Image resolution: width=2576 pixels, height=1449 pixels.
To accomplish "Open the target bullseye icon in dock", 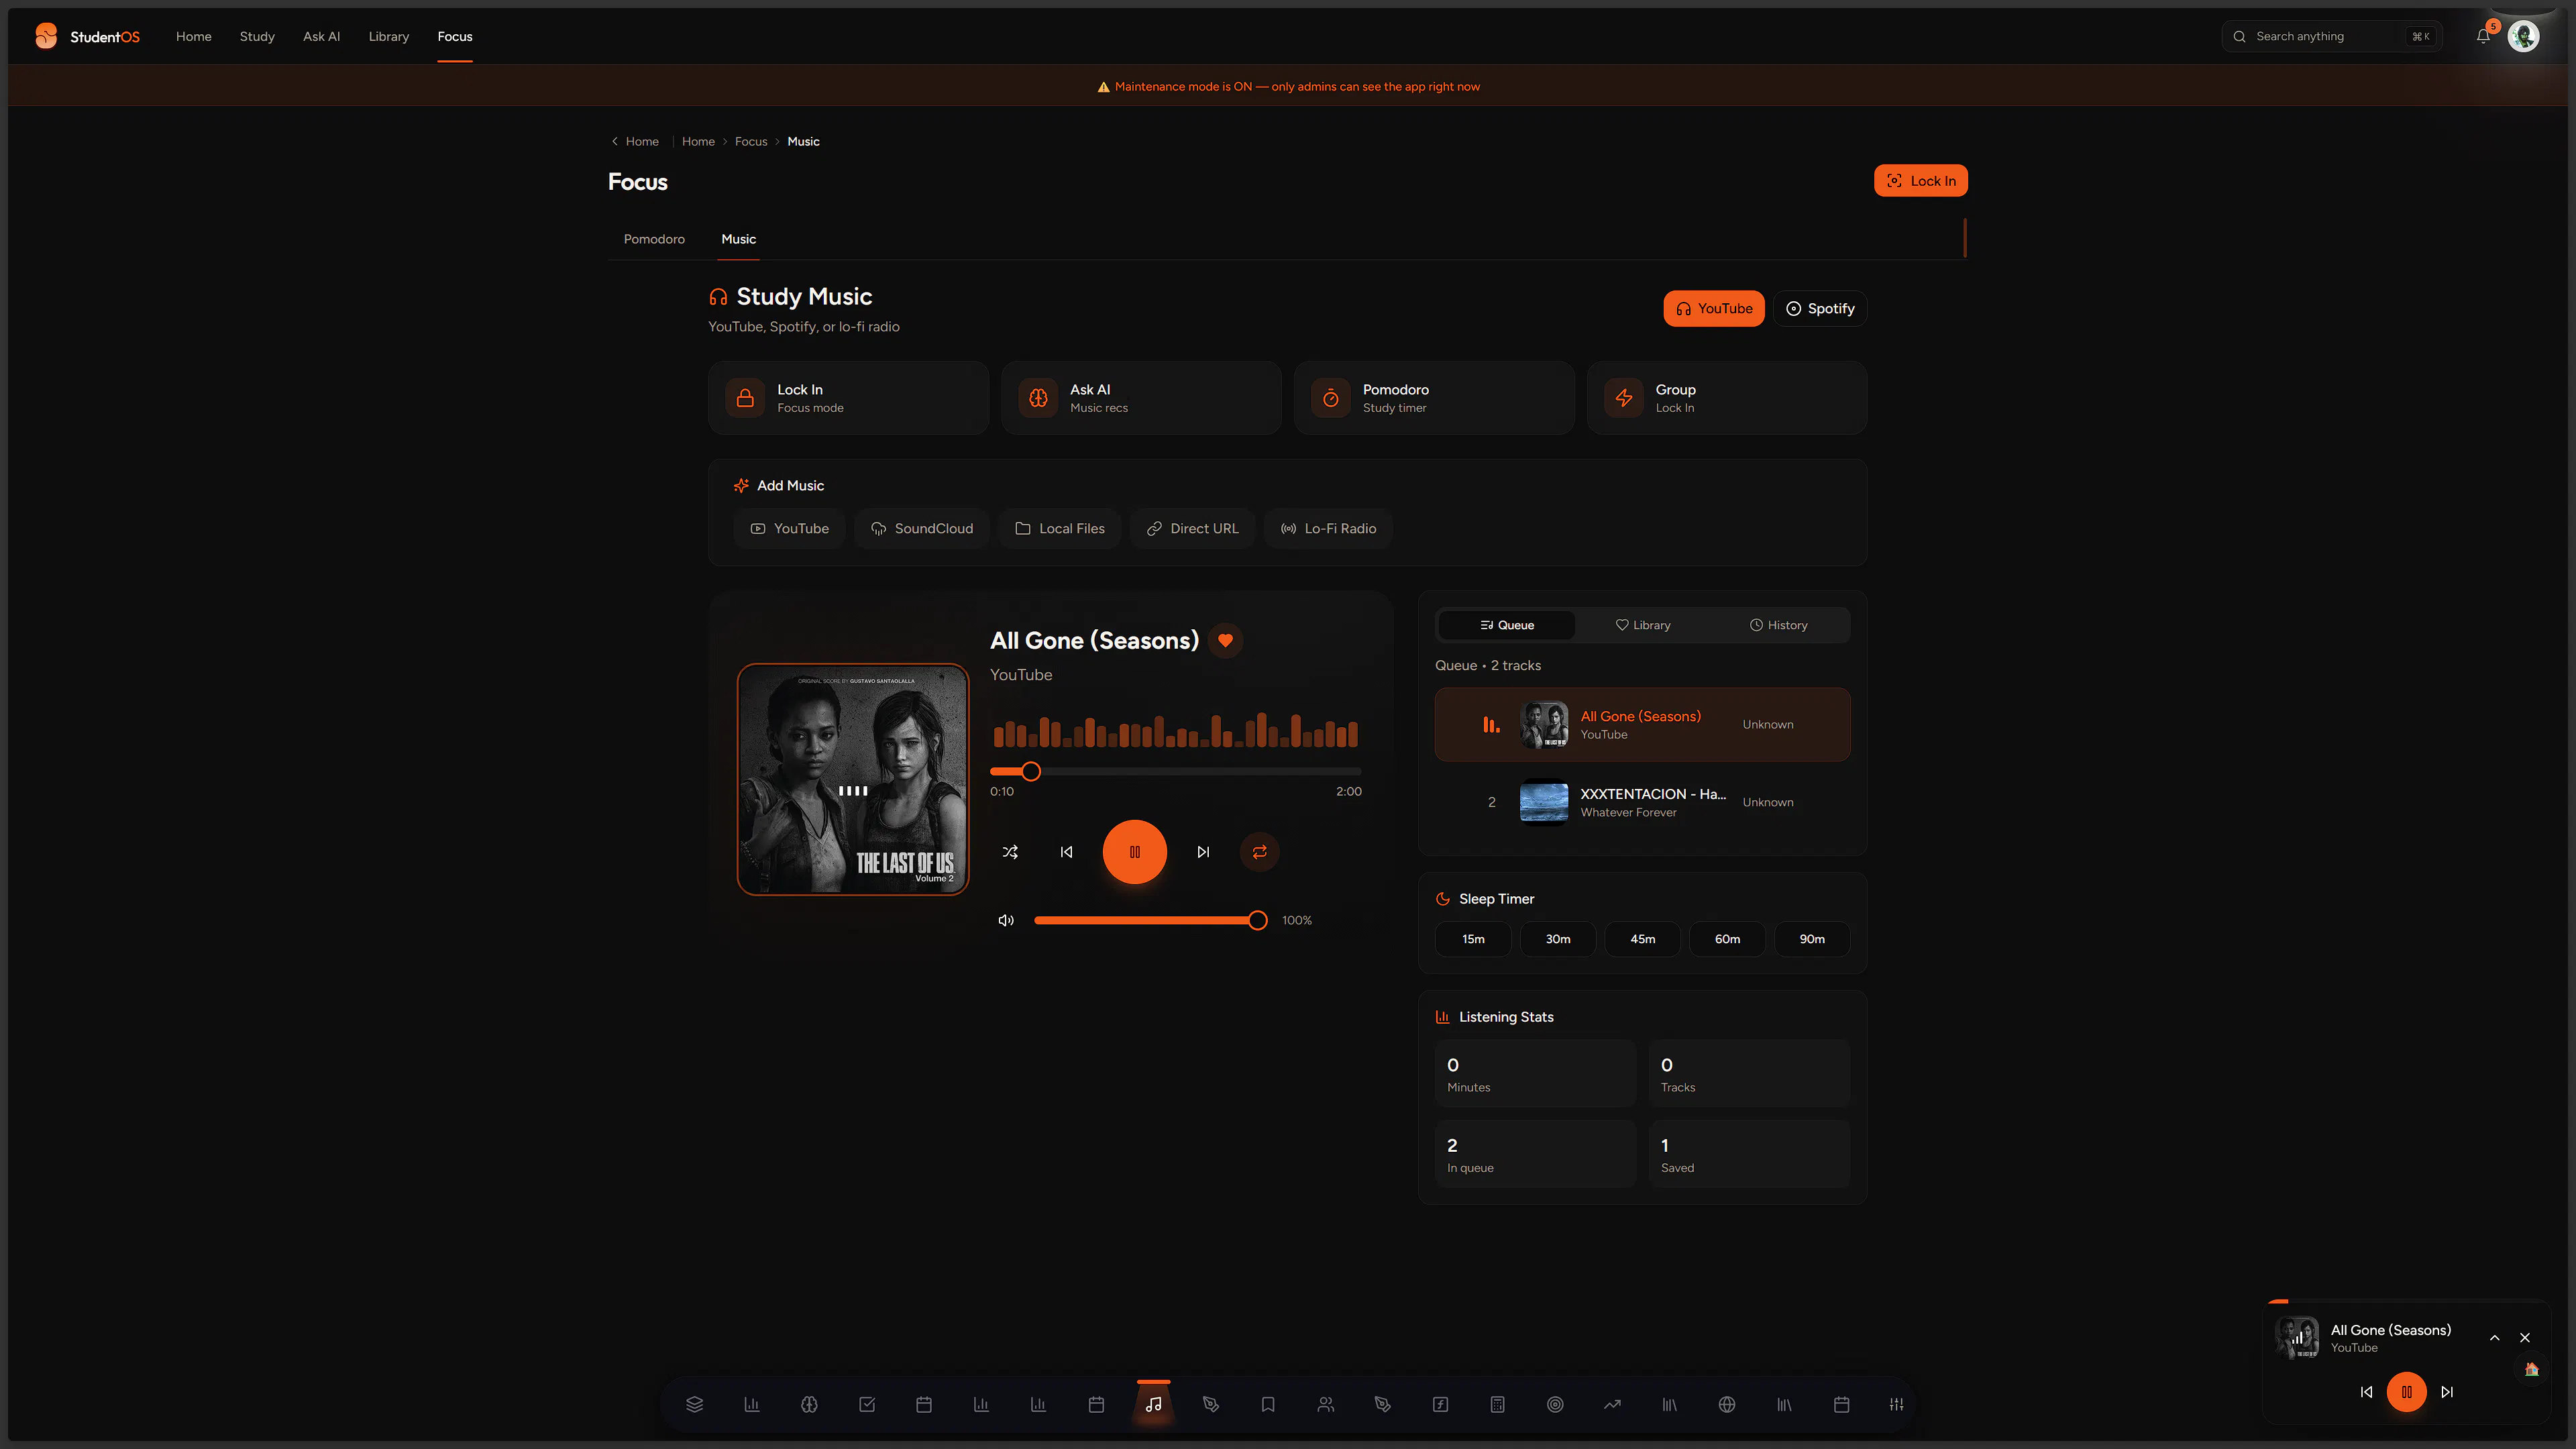I will point(1555,1404).
